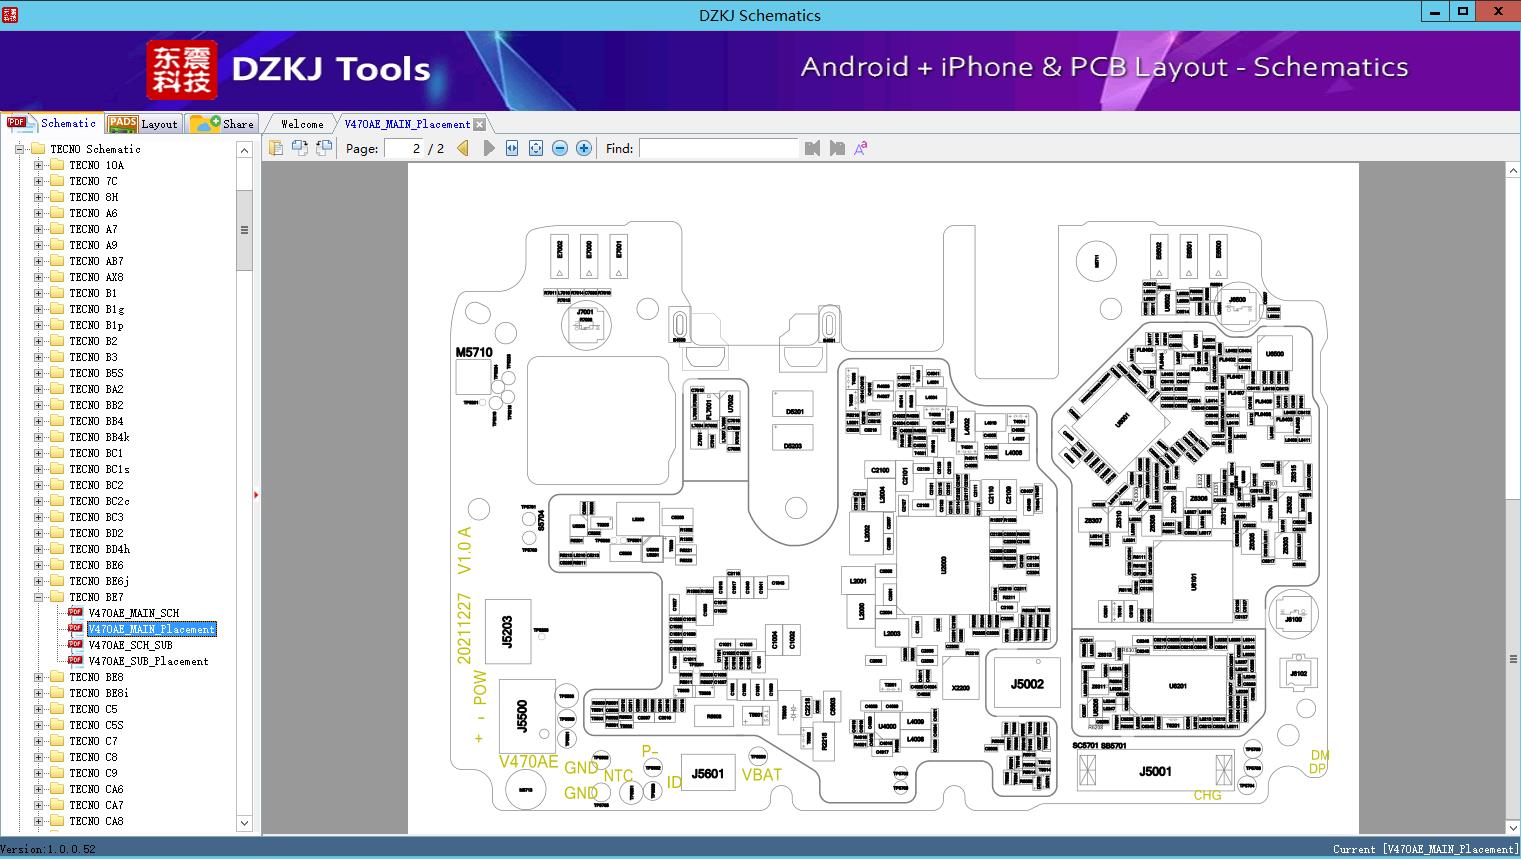Click the tree panel scrollbar down arrow
Viewport: 1521px width, 859px height.
pyautogui.click(x=244, y=823)
